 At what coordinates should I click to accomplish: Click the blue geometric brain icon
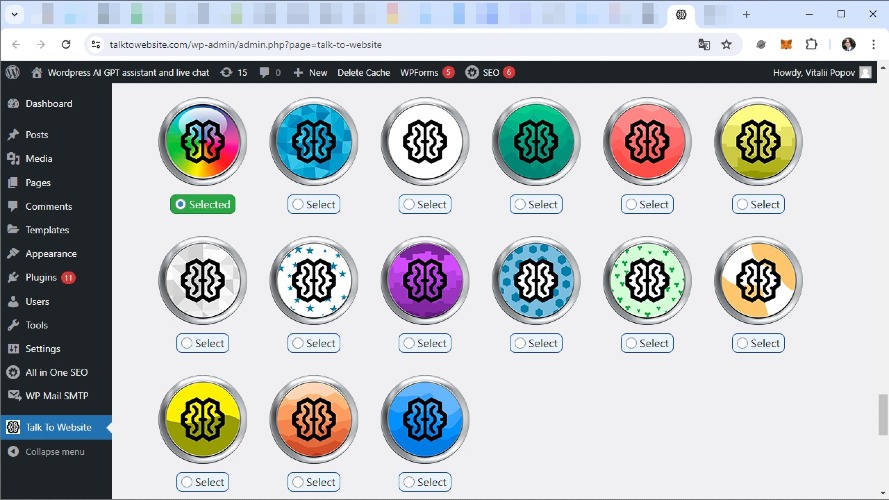[x=314, y=142]
